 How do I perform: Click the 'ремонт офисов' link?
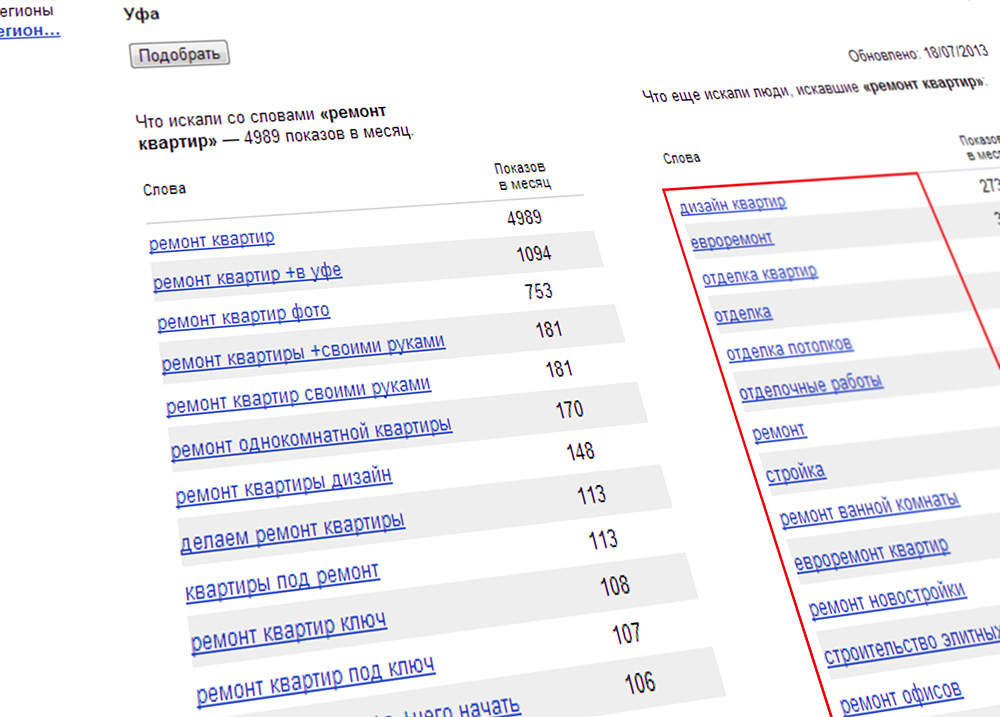click(900, 691)
